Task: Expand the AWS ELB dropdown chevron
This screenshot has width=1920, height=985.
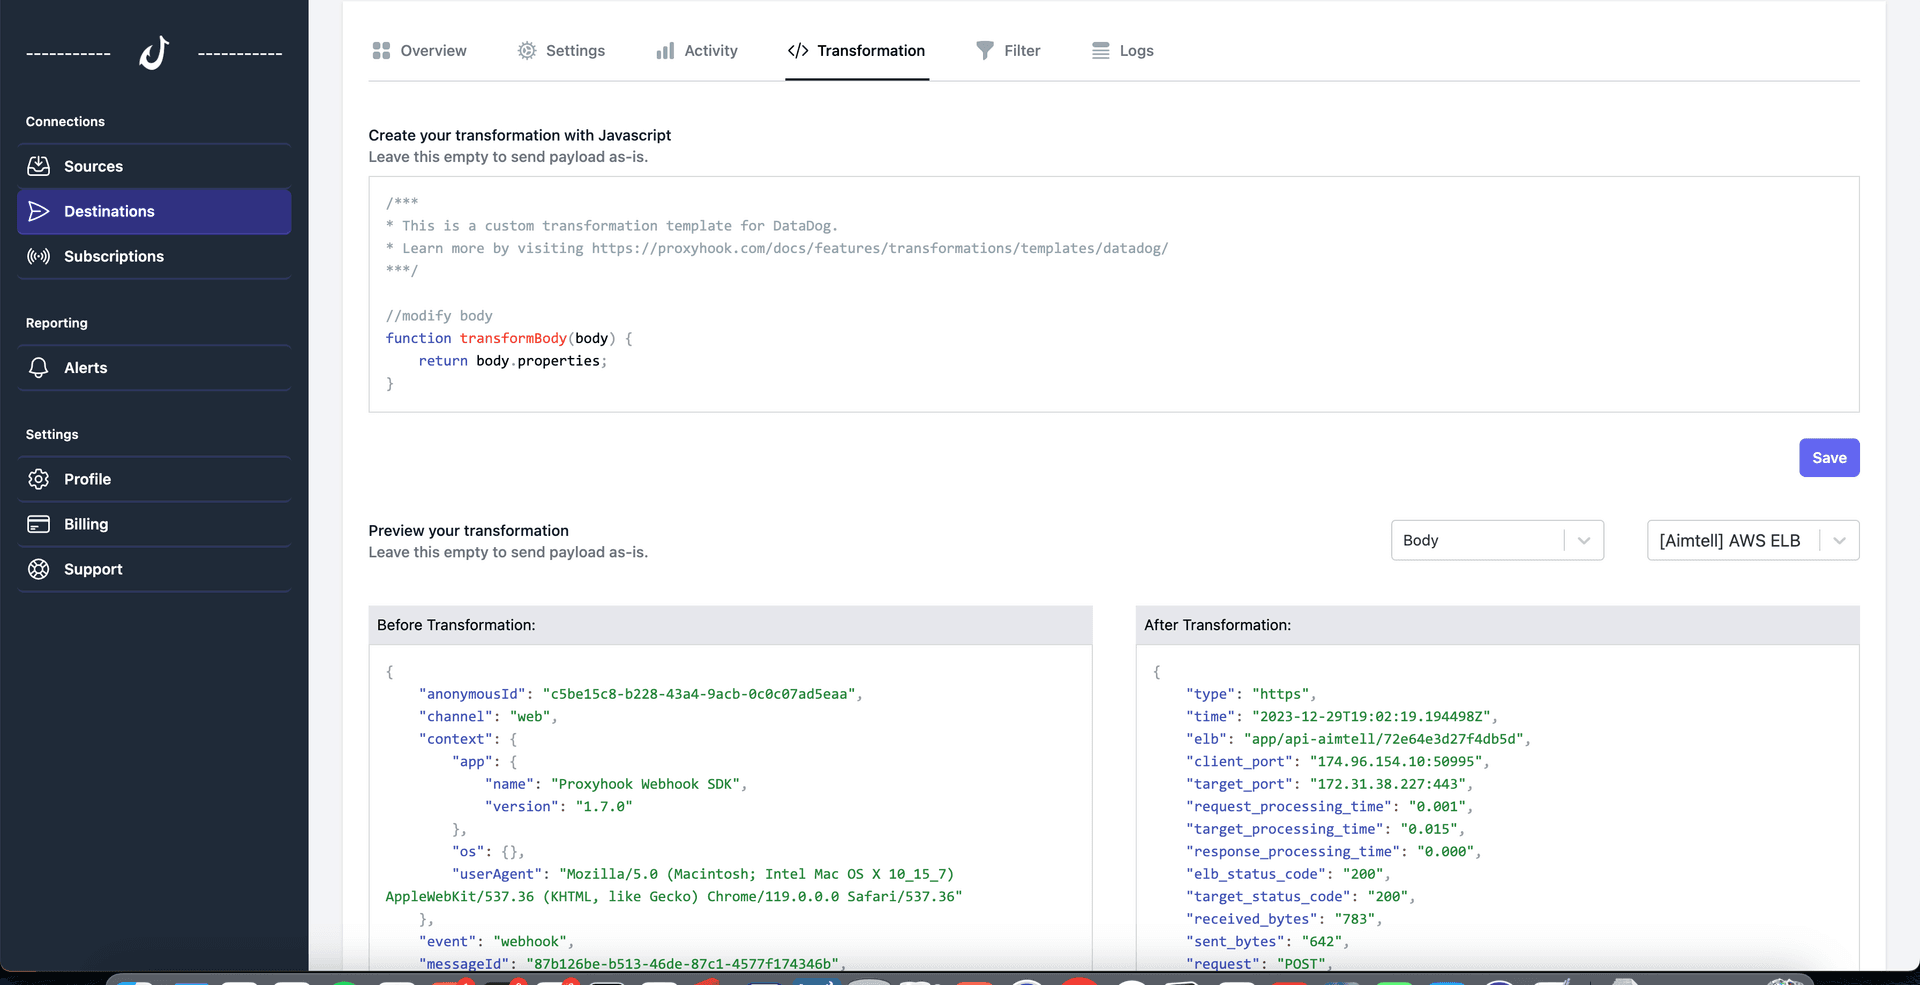Action: coord(1839,540)
